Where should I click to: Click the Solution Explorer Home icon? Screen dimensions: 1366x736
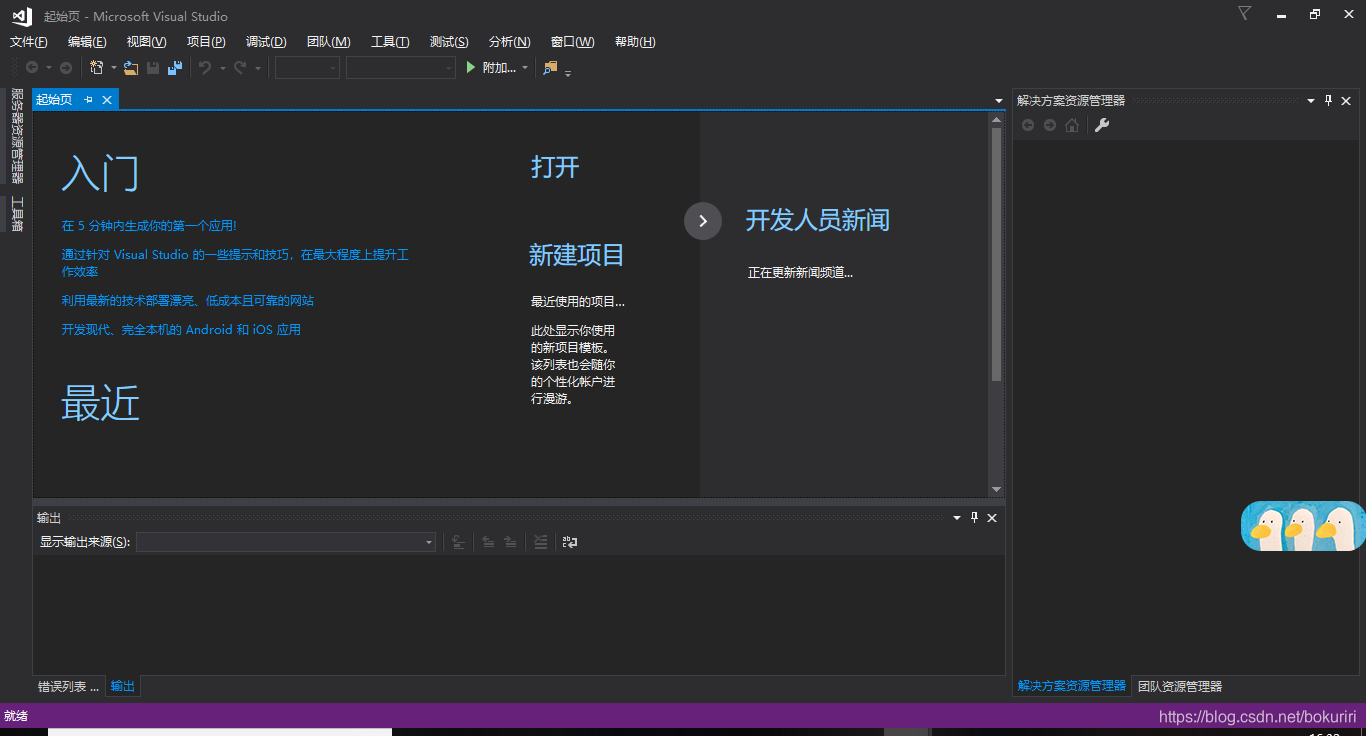(x=1072, y=125)
